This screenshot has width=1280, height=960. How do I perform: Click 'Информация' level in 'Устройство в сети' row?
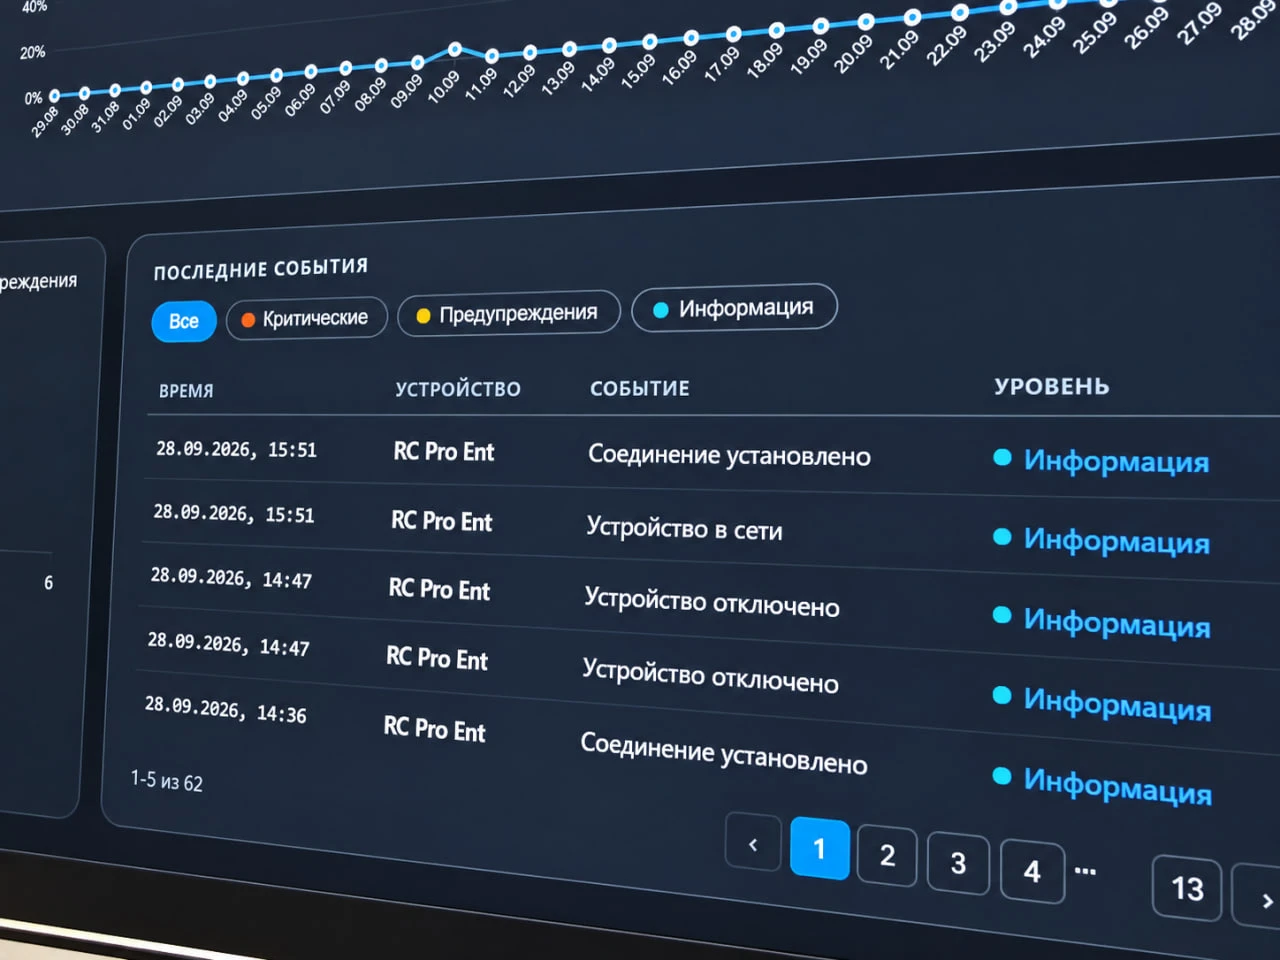1116,540
